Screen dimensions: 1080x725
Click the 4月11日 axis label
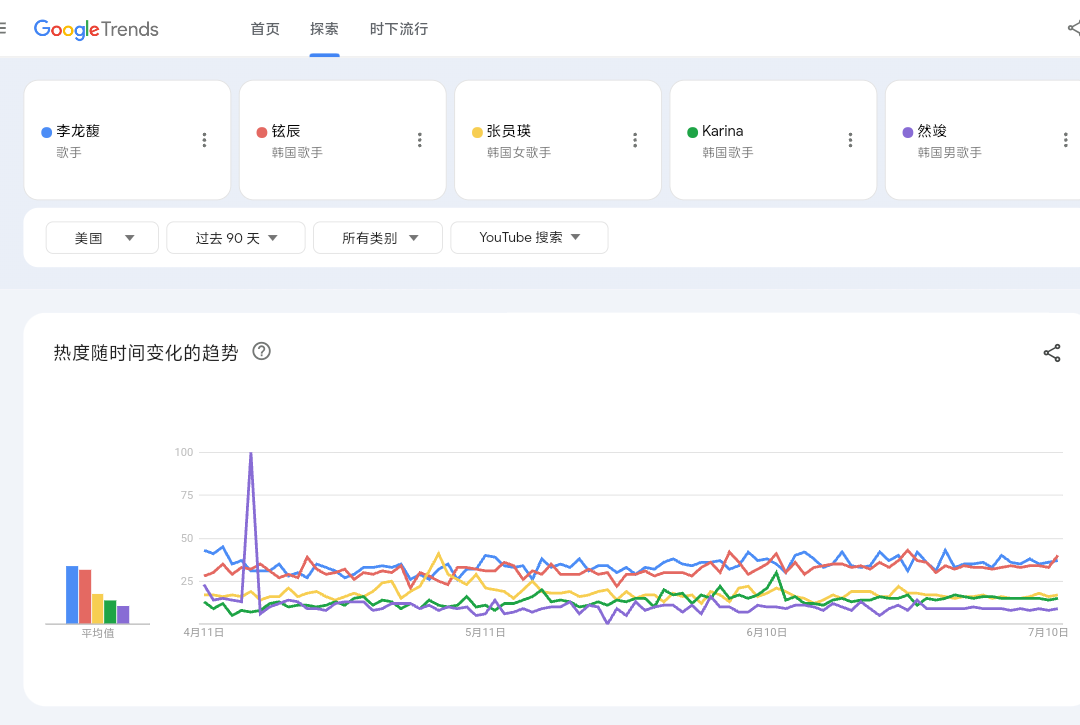[x=203, y=632]
